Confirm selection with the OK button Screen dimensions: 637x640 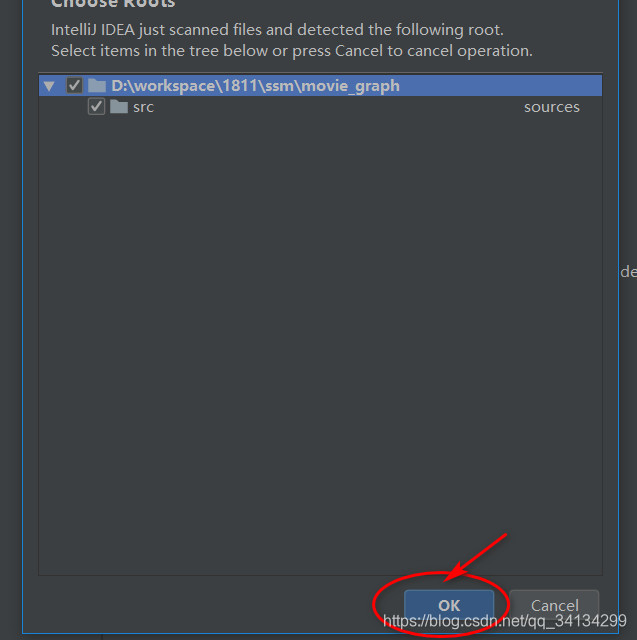pos(449,606)
